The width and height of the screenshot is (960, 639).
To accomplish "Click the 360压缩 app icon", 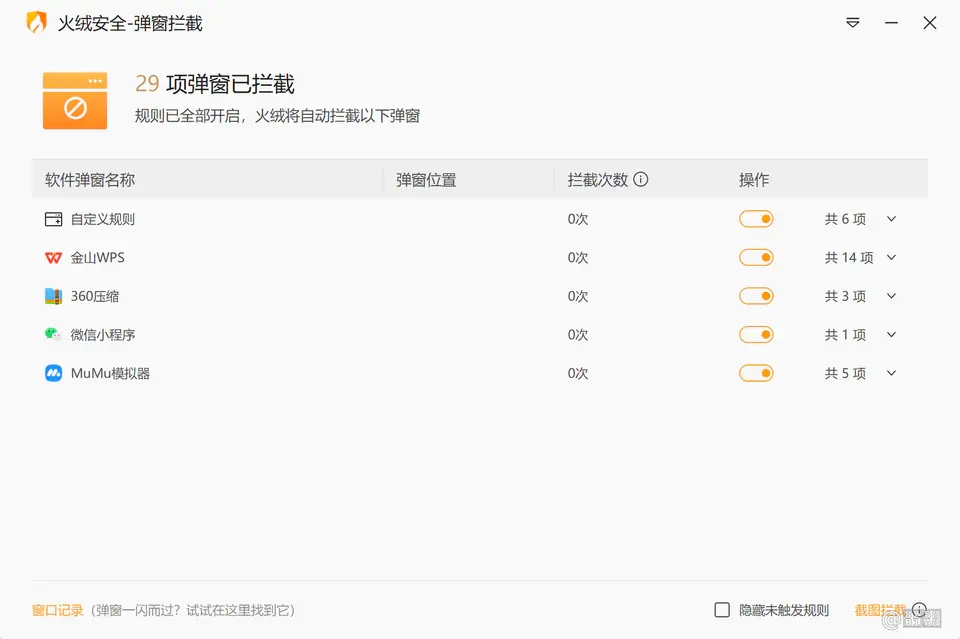I will coord(53,296).
